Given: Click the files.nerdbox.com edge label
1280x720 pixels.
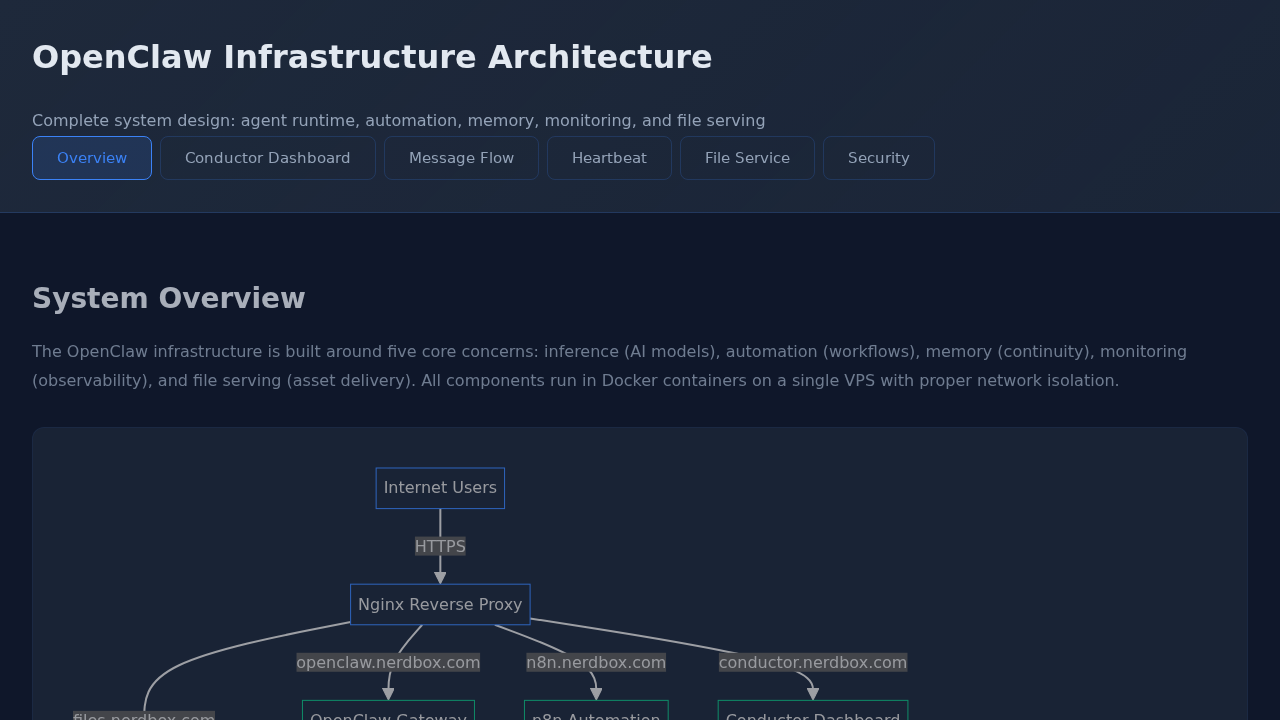Looking at the screenshot, I should tap(144, 716).
